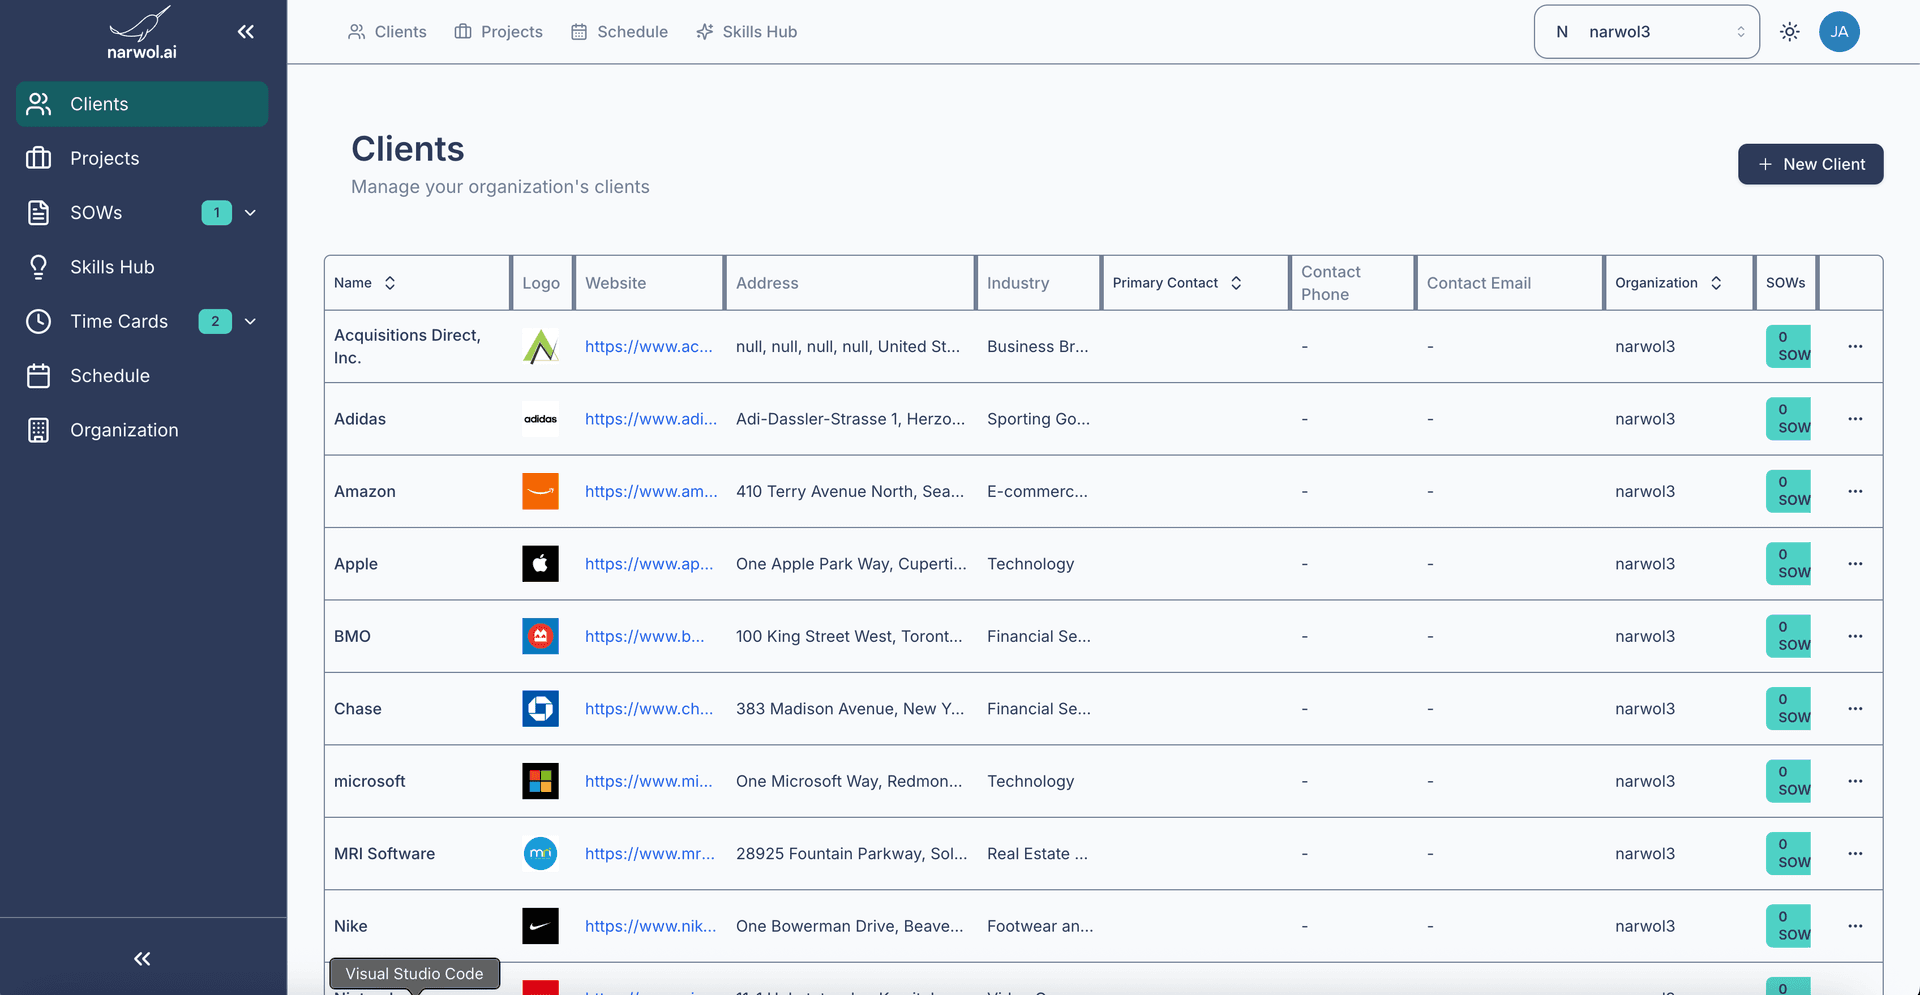Screen dimensions: 1920x995
Task: Click the Chase logo thumbnail
Action: click(540, 709)
